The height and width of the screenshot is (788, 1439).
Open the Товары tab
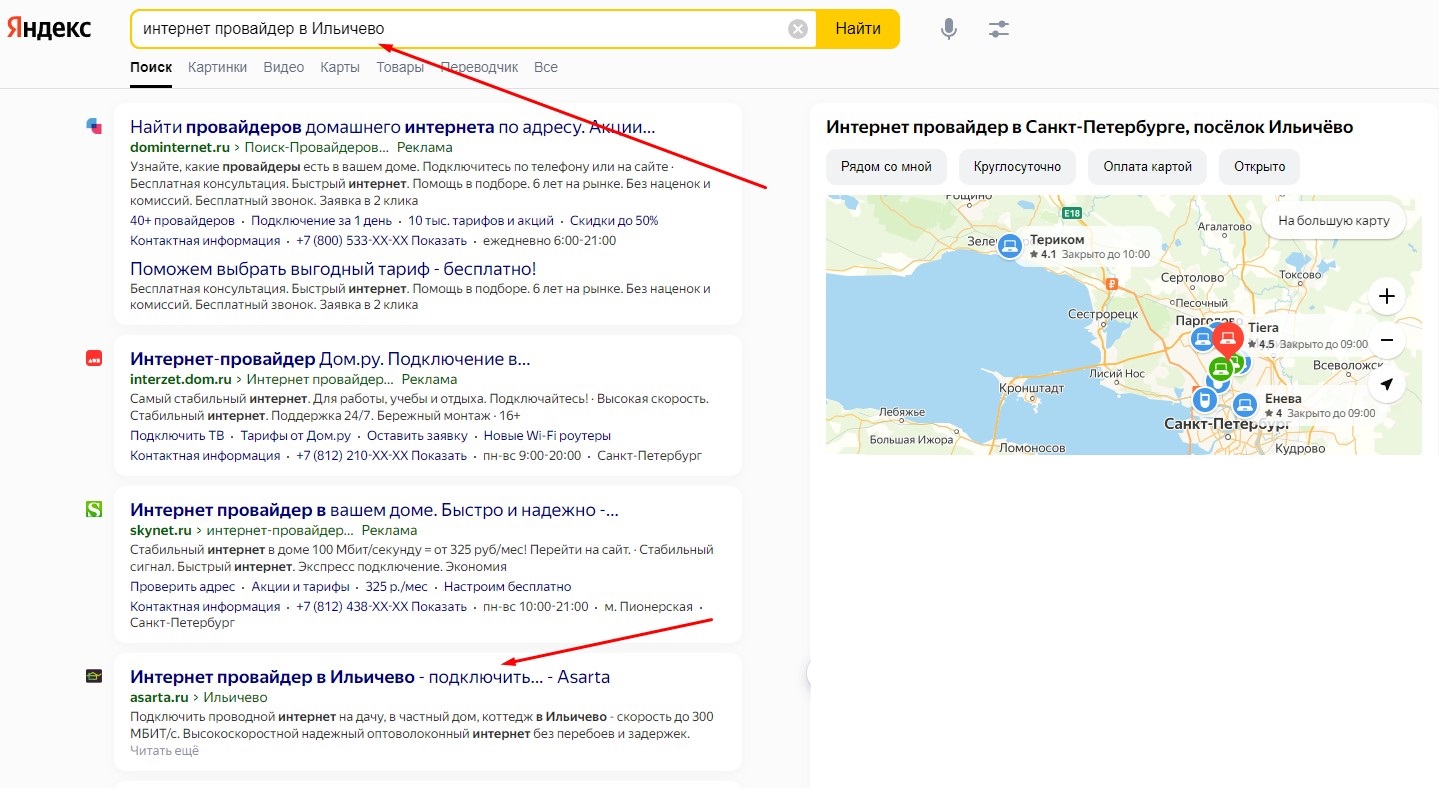(400, 67)
